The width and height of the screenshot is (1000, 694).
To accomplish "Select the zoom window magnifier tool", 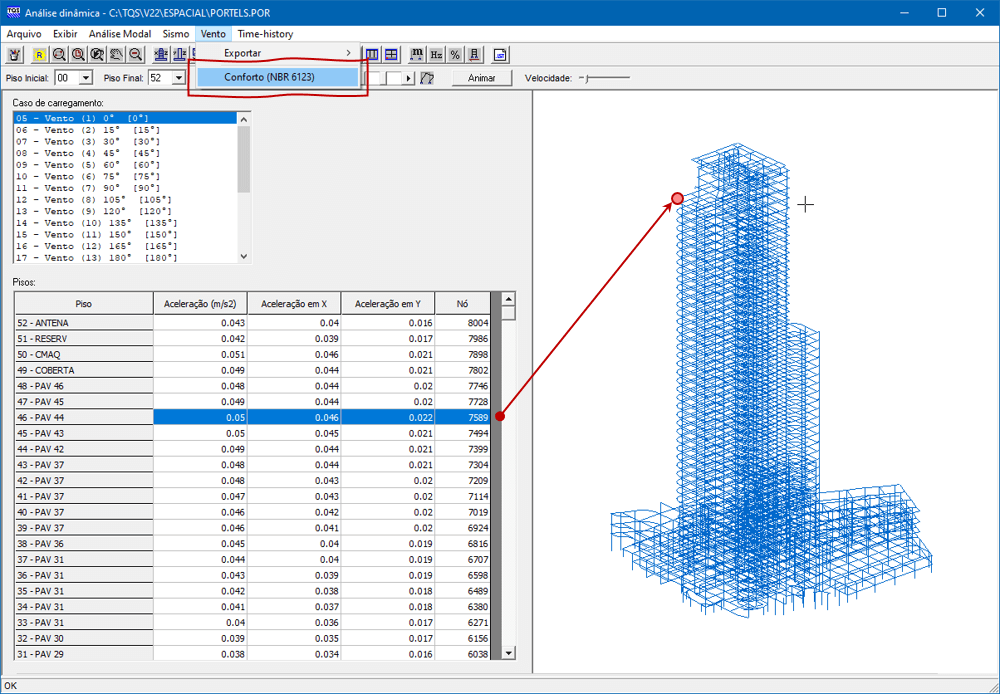I will pos(59,55).
